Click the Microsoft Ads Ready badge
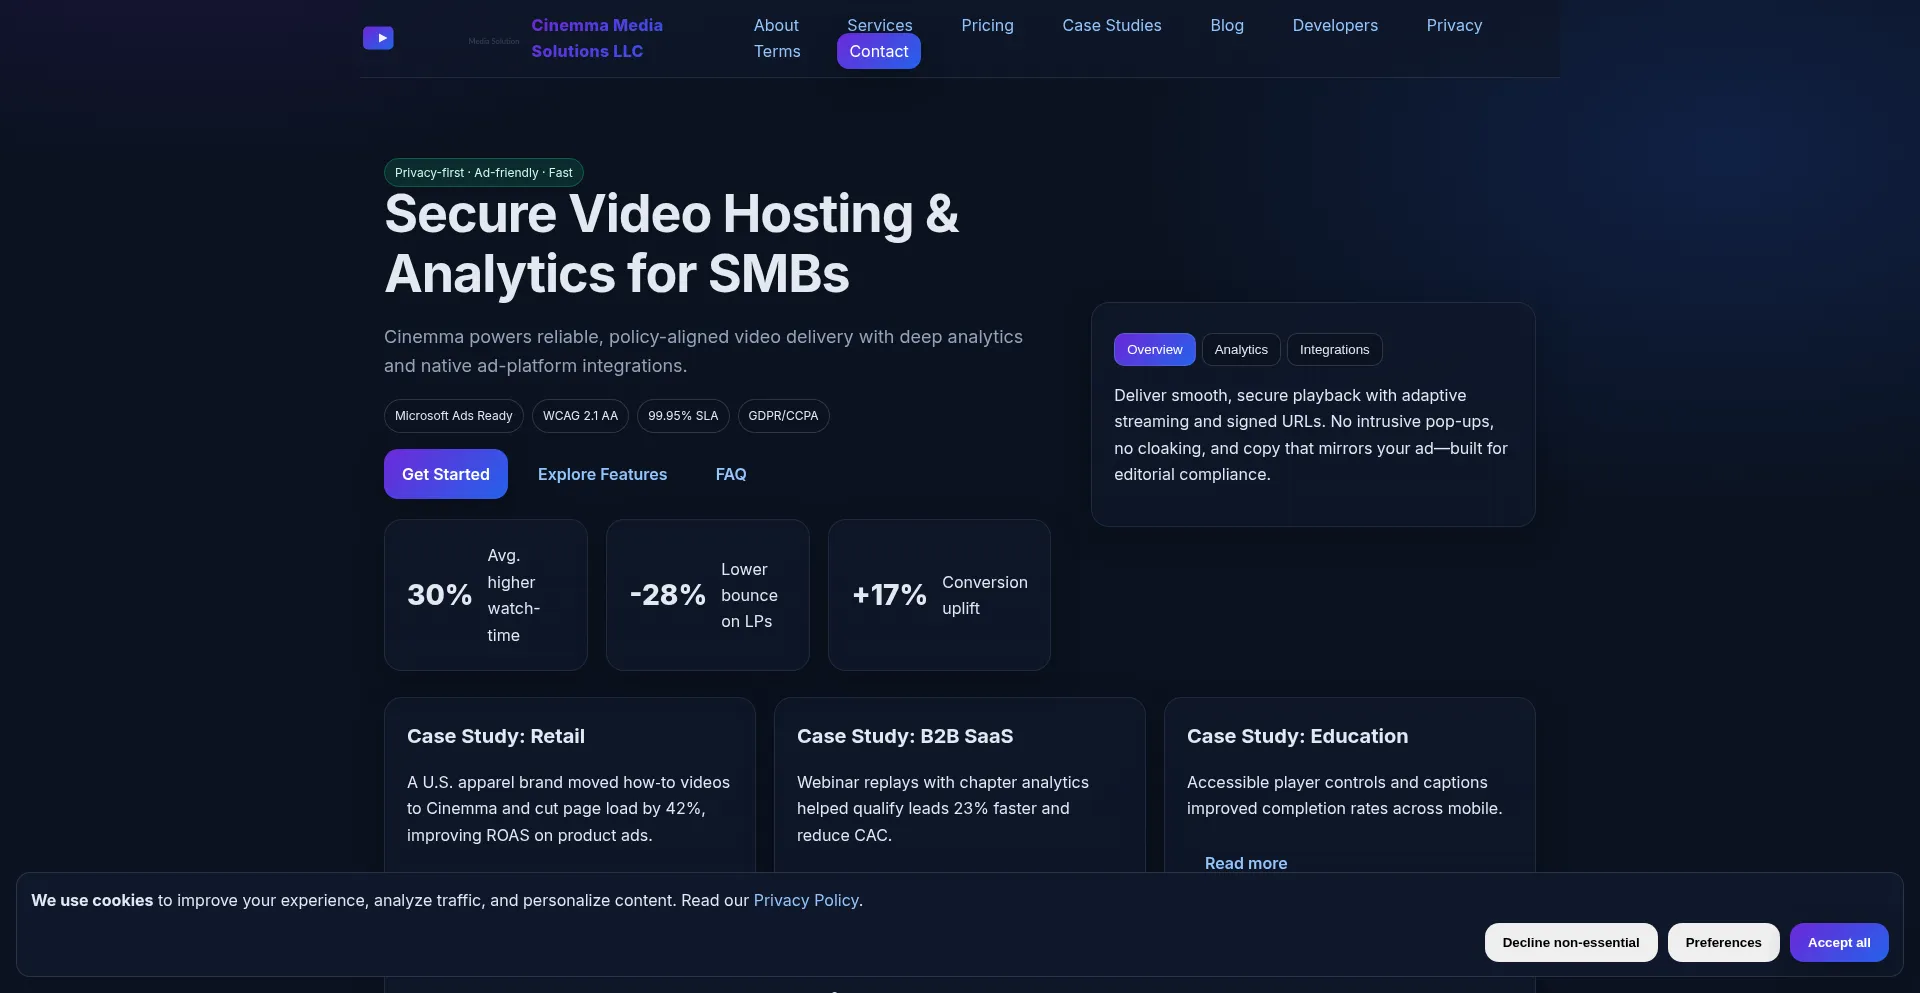This screenshot has height=993, width=1920. 453,416
